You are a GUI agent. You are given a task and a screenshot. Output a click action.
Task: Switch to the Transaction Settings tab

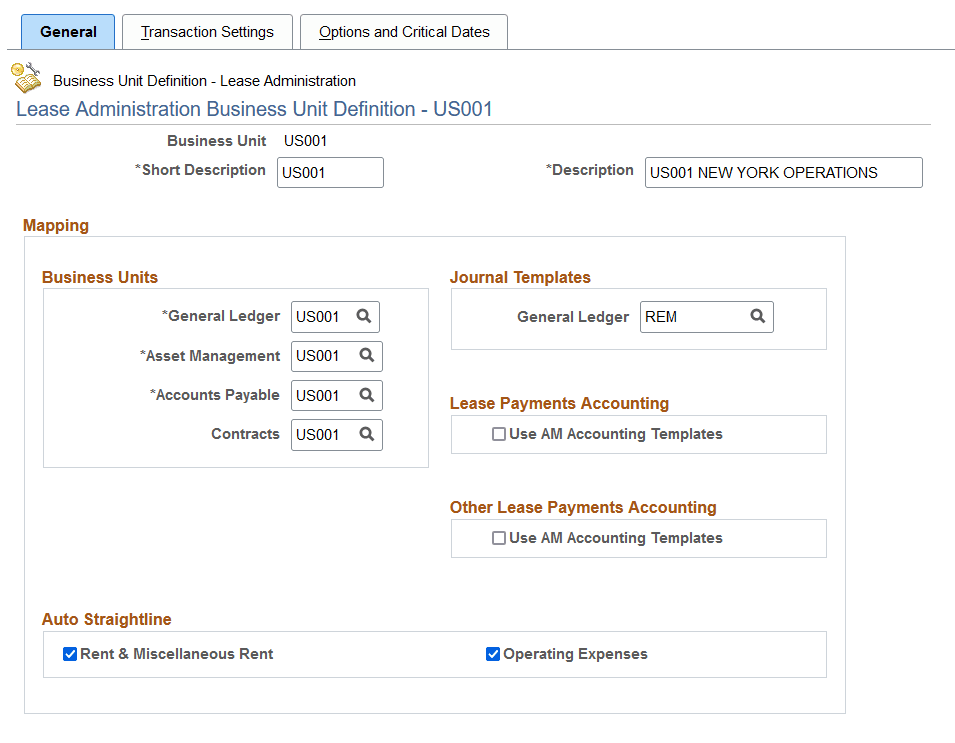207,32
